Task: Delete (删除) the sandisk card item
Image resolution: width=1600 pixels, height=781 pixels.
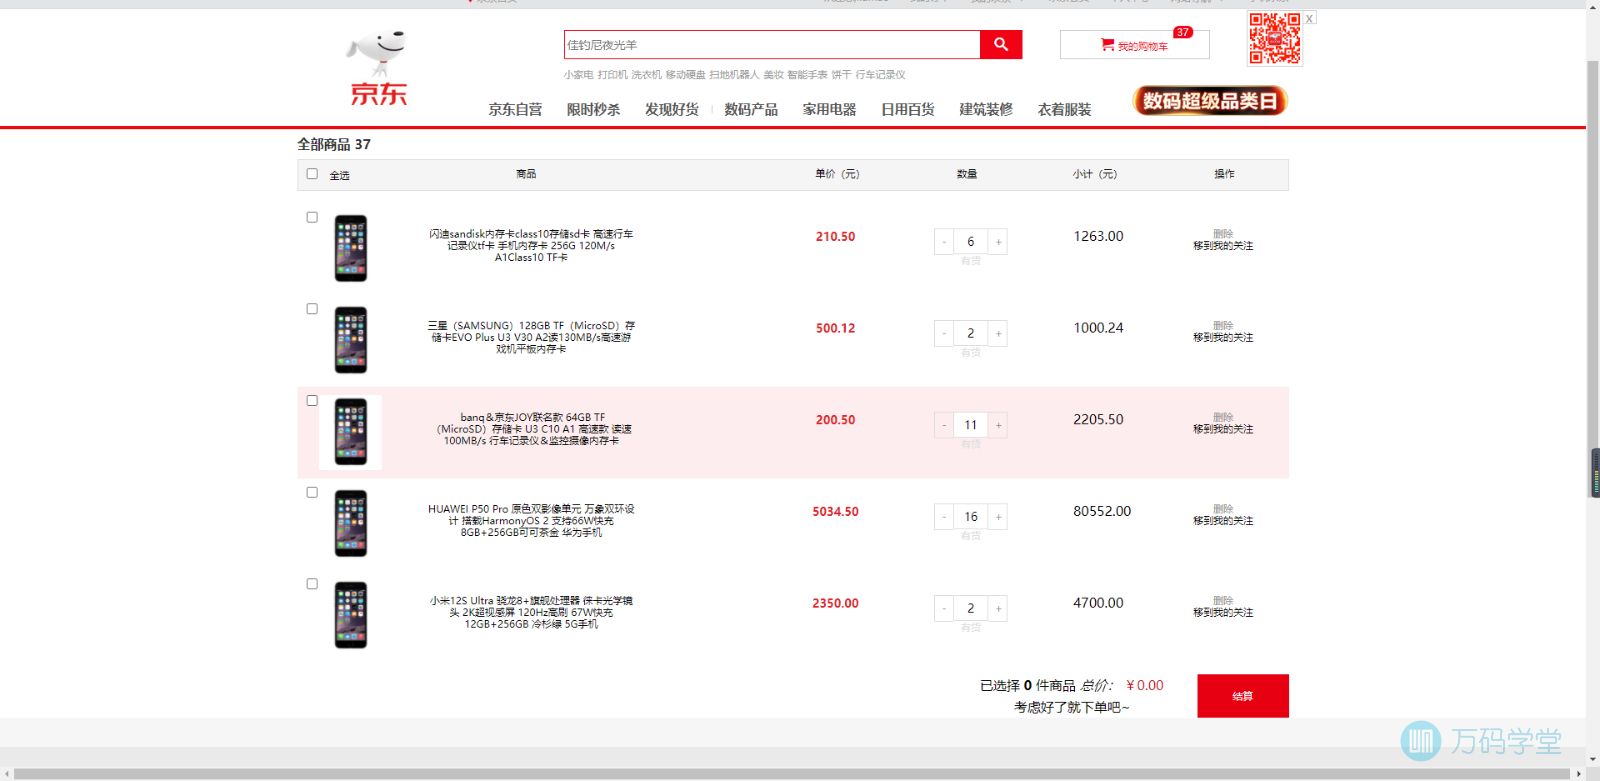Action: (1223, 234)
